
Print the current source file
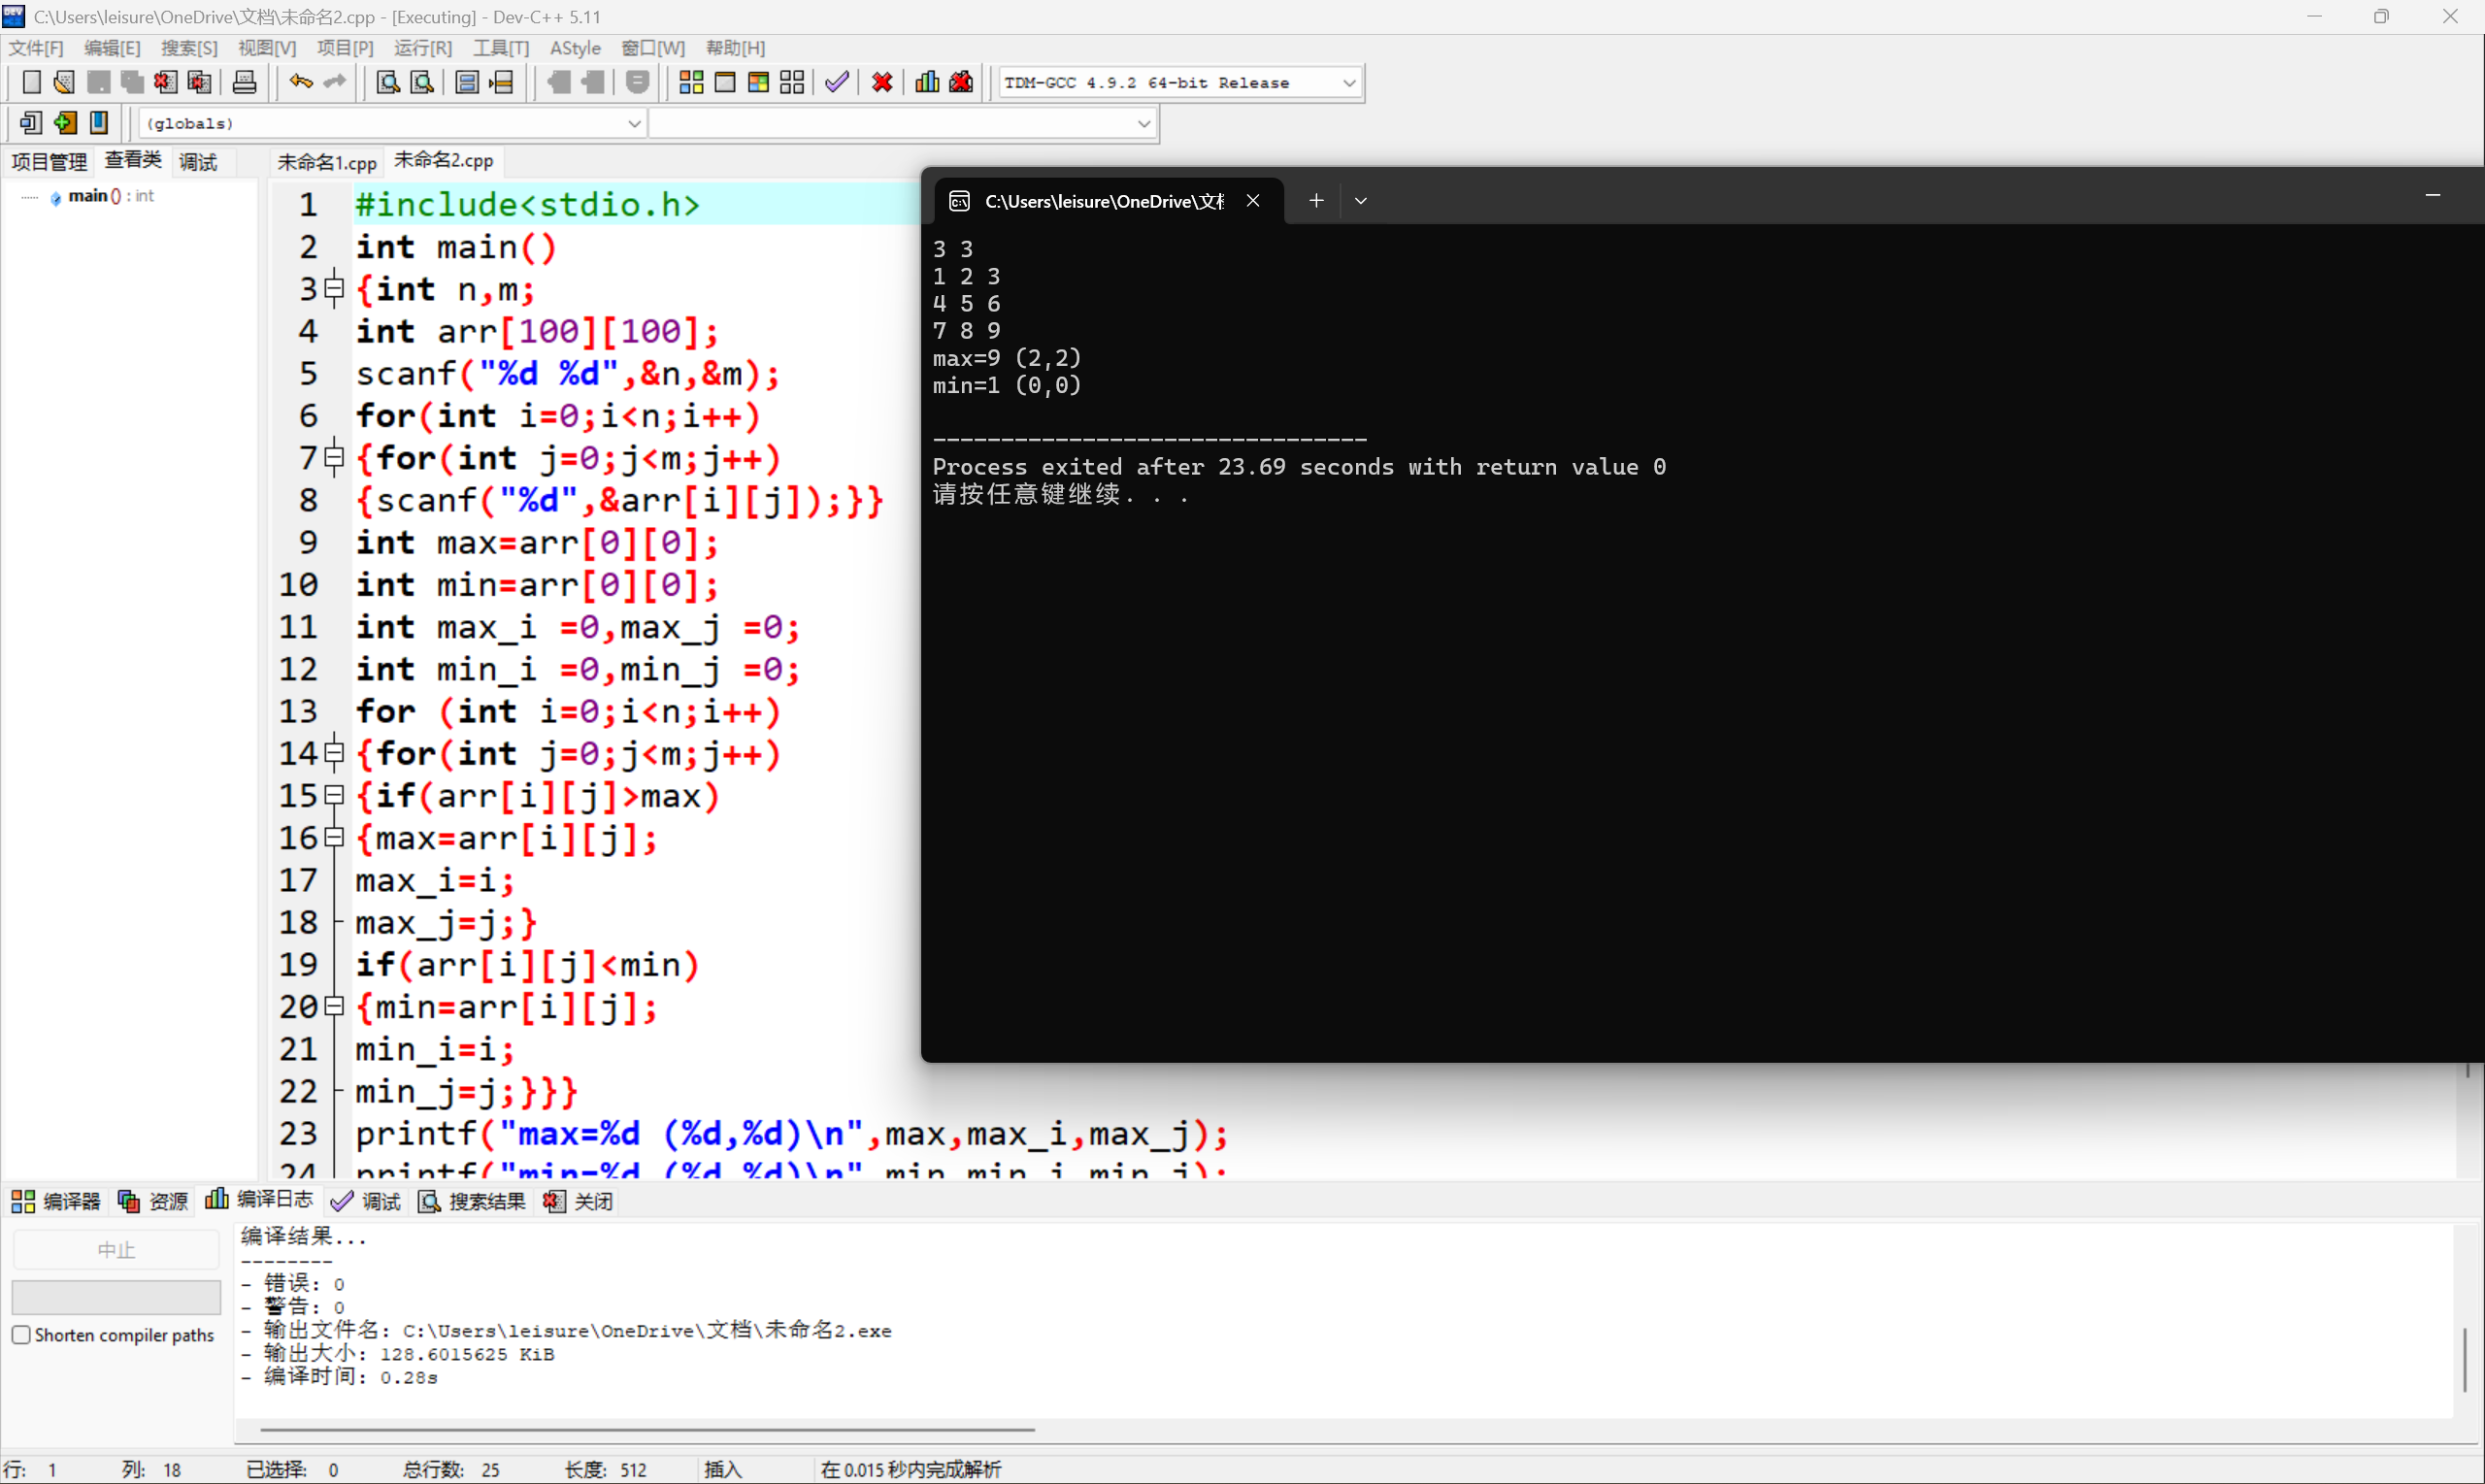(x=244, y=82)
